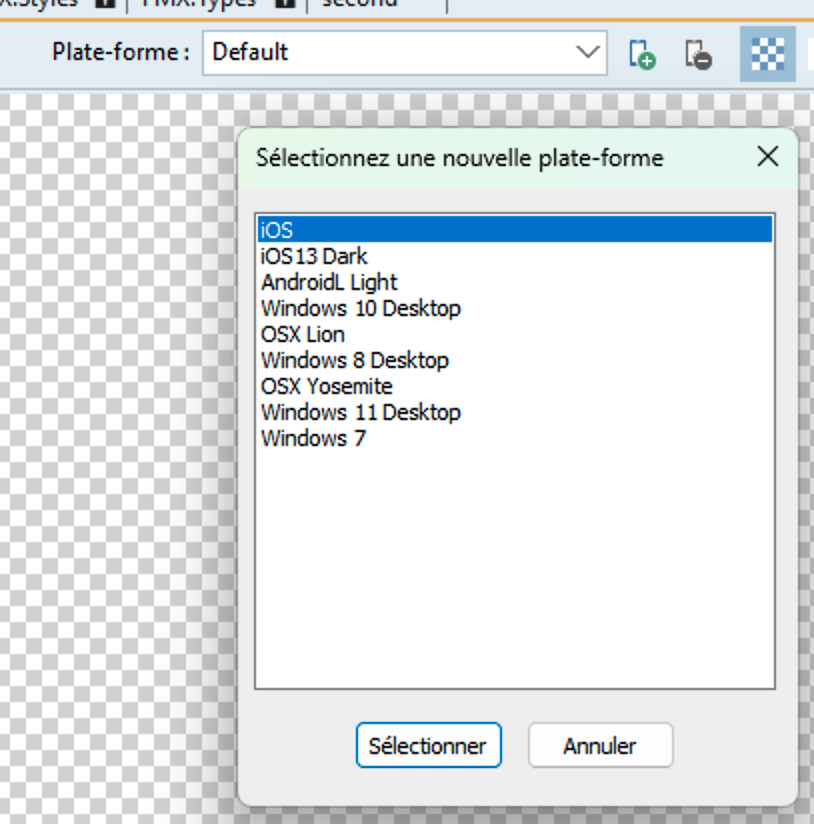Select Windows 8 Desktop entry

pyautogui.click(x=354, y=360)
